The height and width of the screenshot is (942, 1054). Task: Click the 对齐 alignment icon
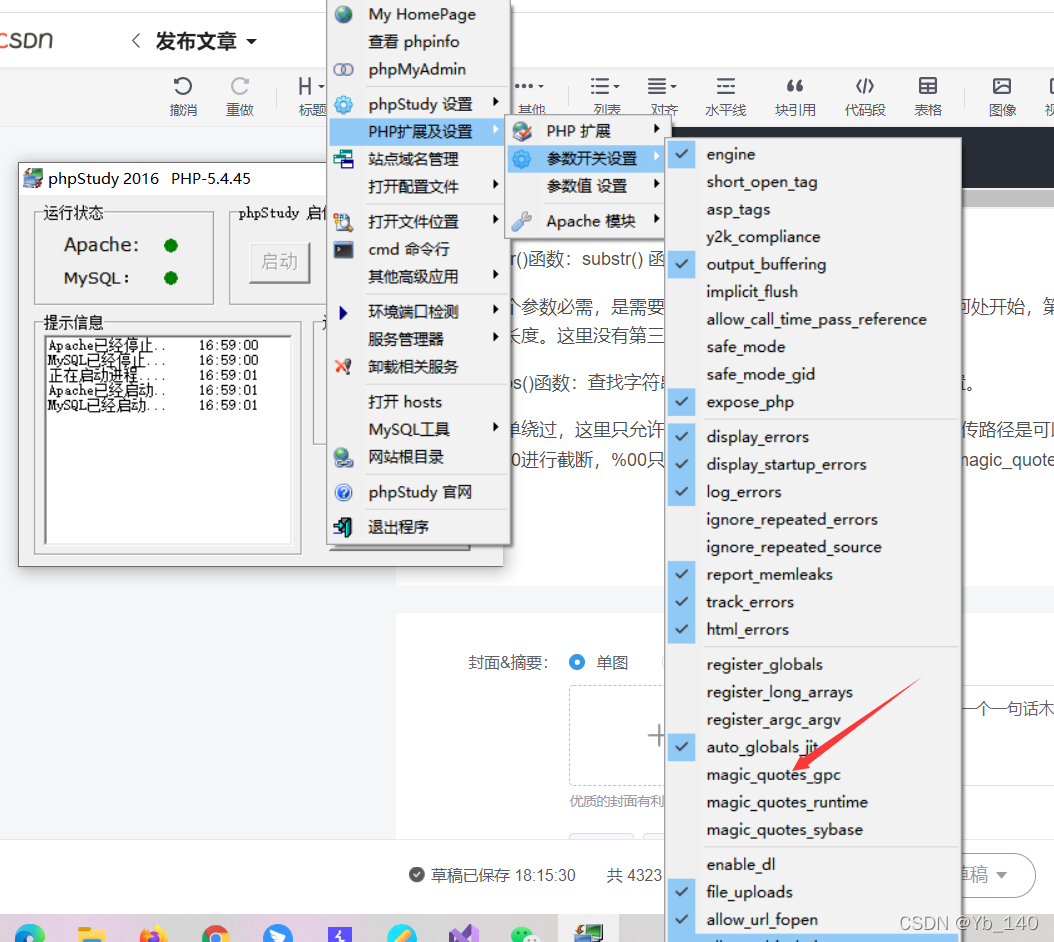[662, 87]
